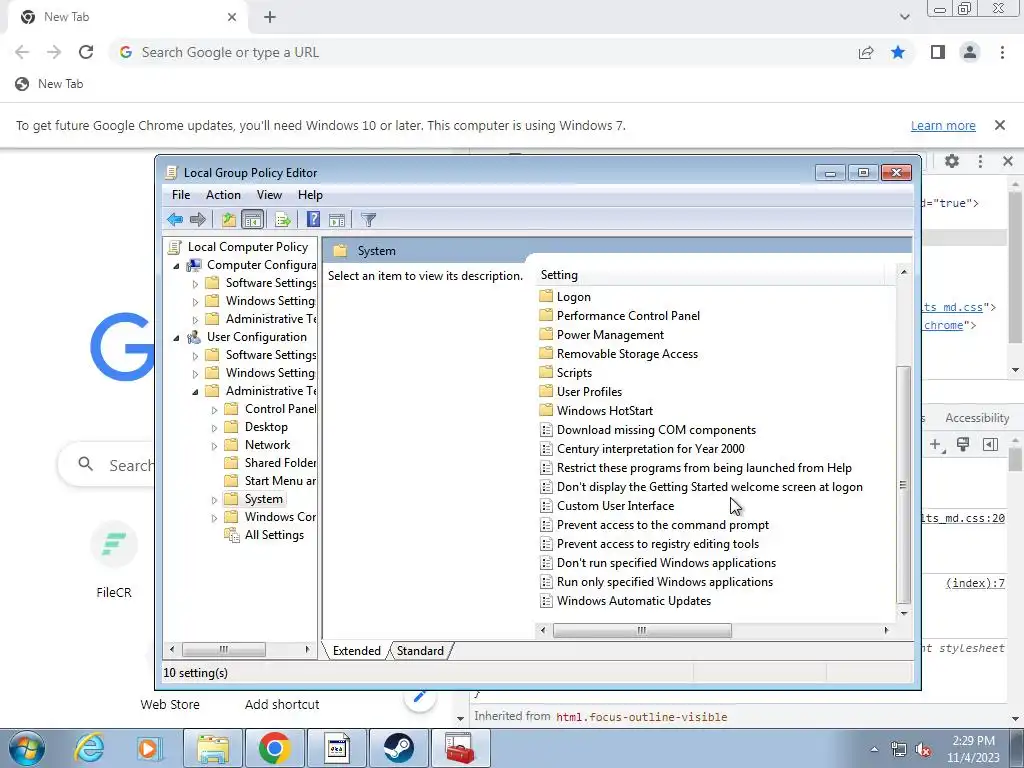This screenshot has height=768, width=1024.
Task: Click the Back arrow in Group Policy Editor toolbar
Action: (174, 219)
